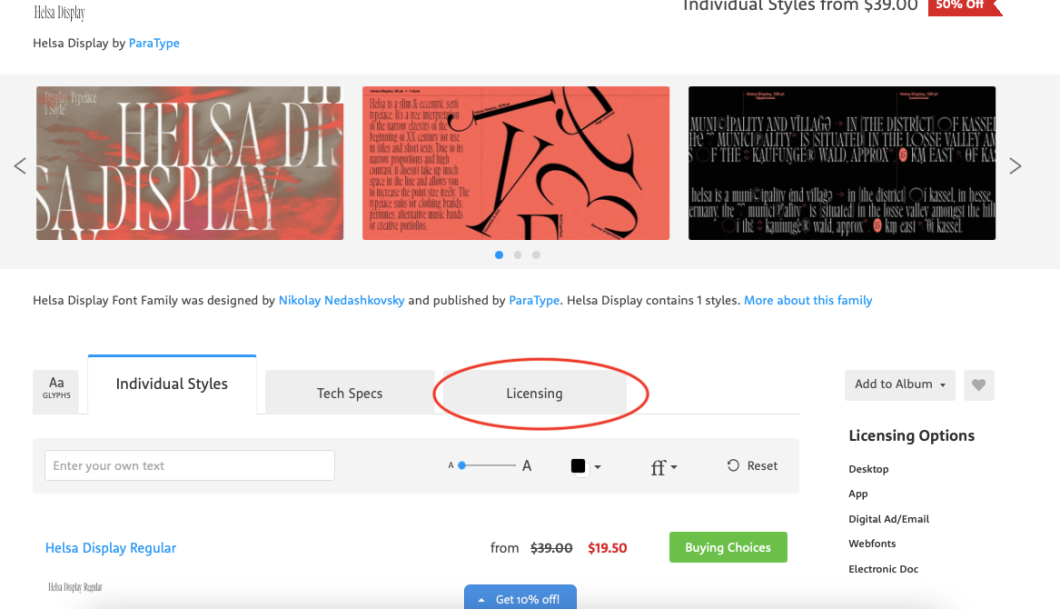This screenshot has height=609, width=1060.
Task: Click More about this family link
Action: pos(808,300)
